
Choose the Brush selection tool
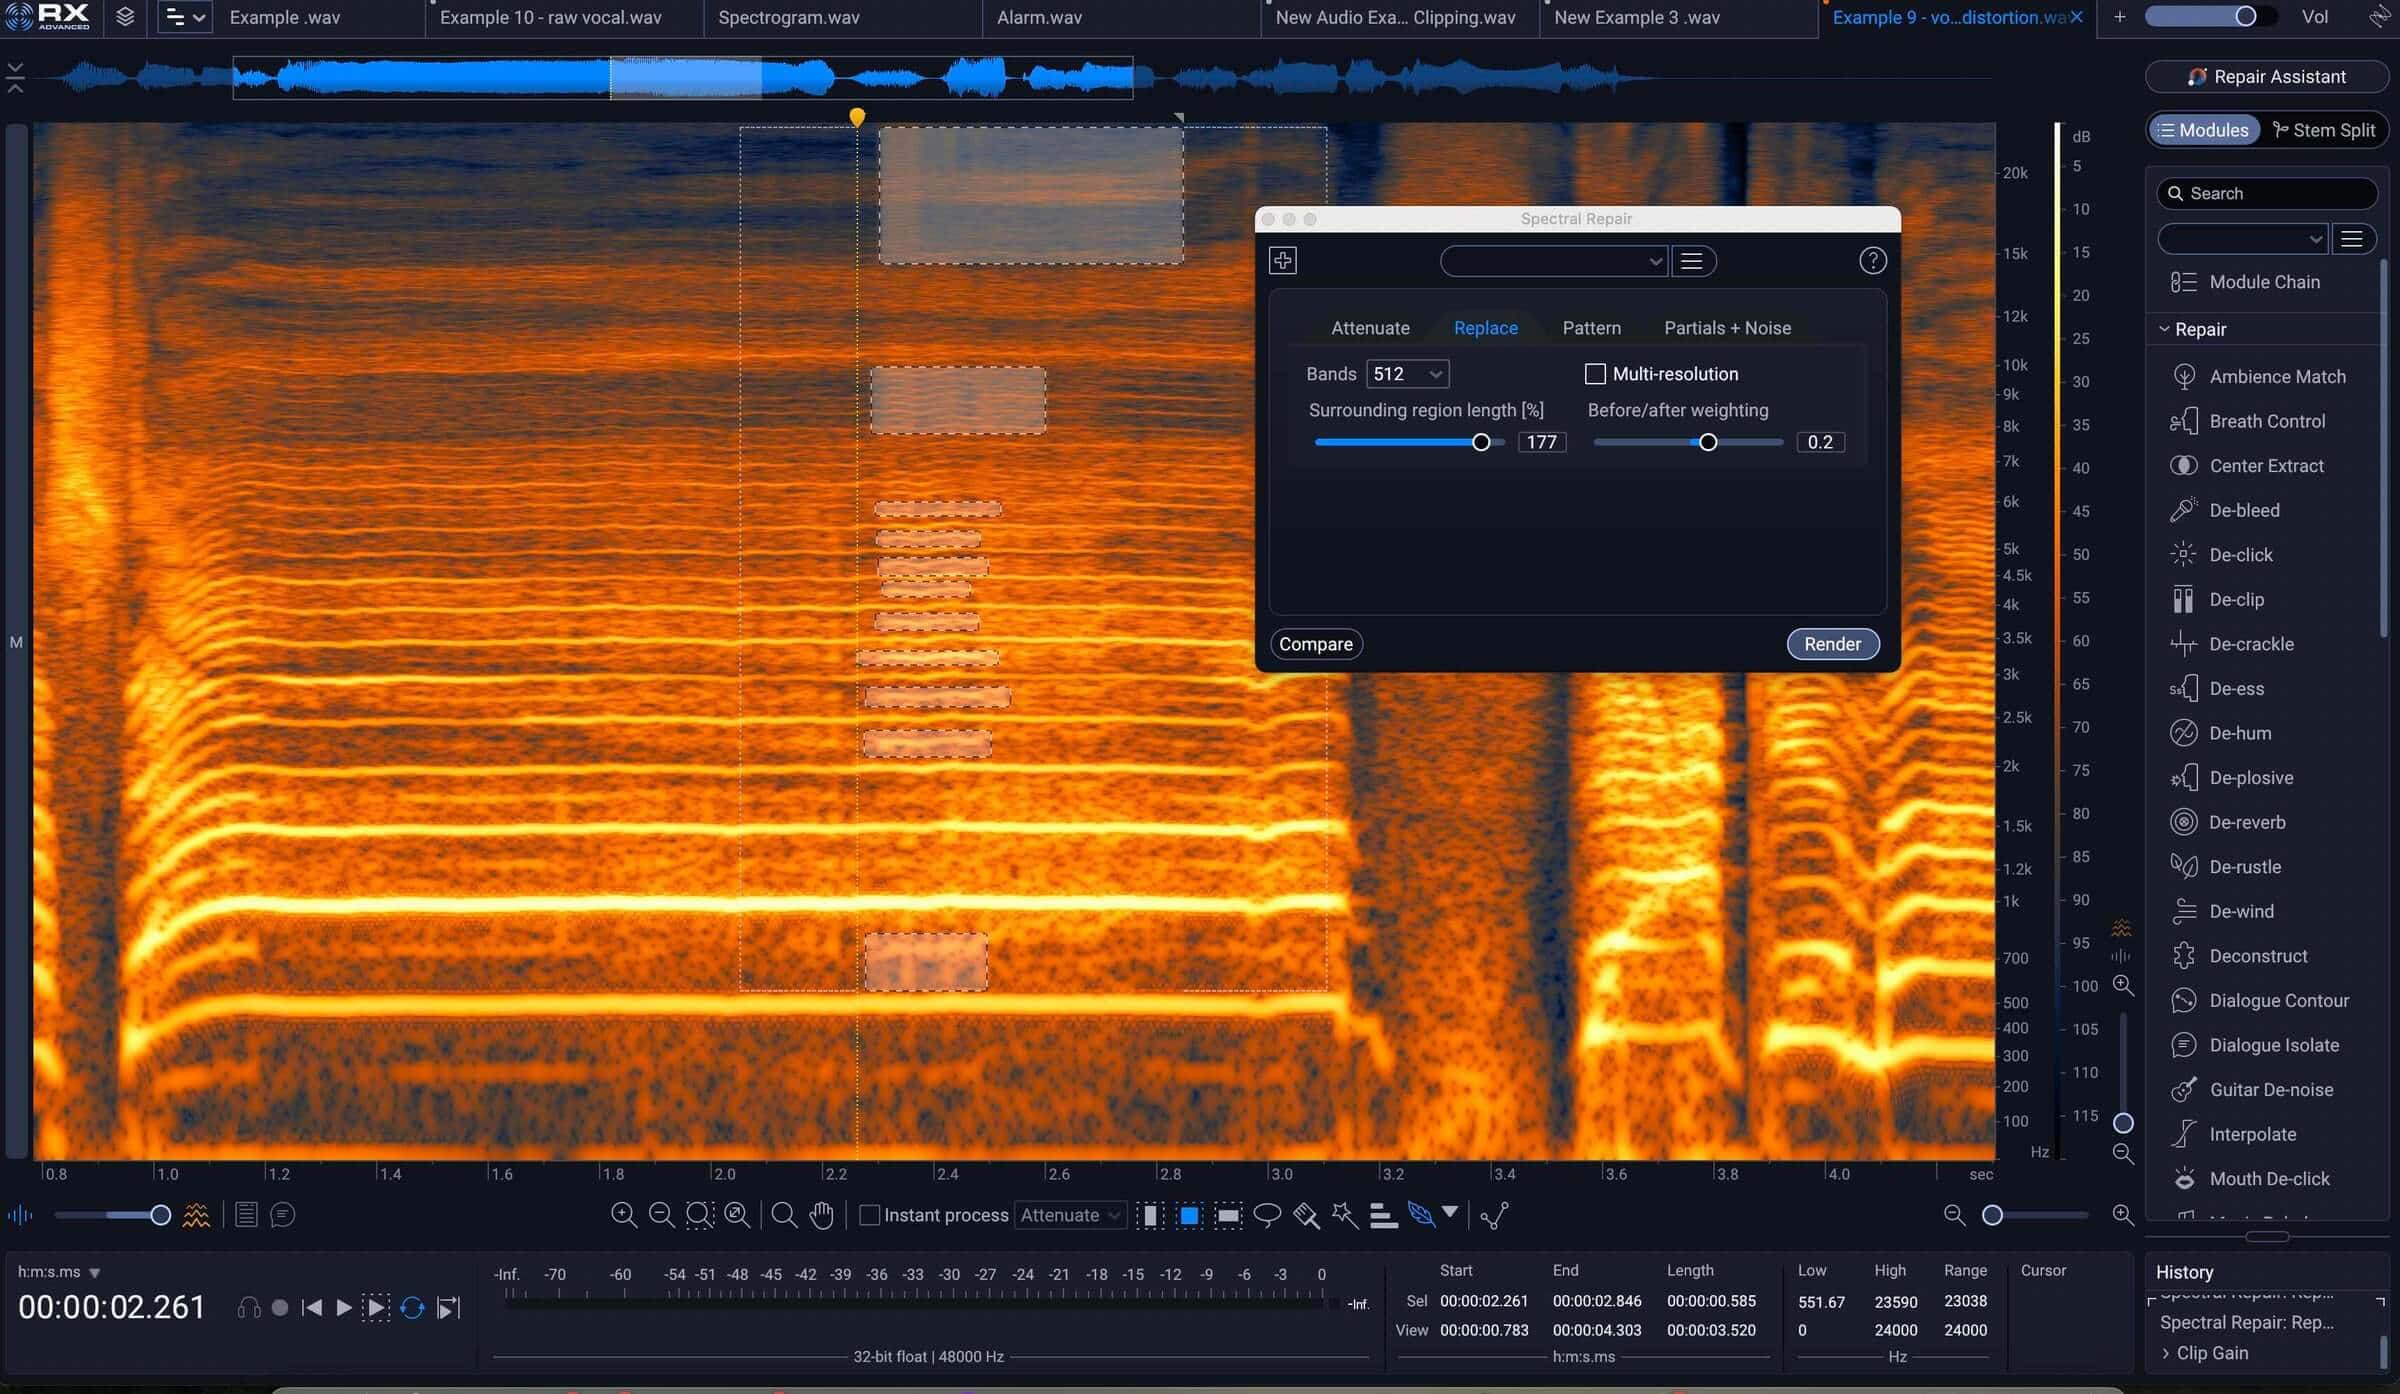click(1306, 1215)
